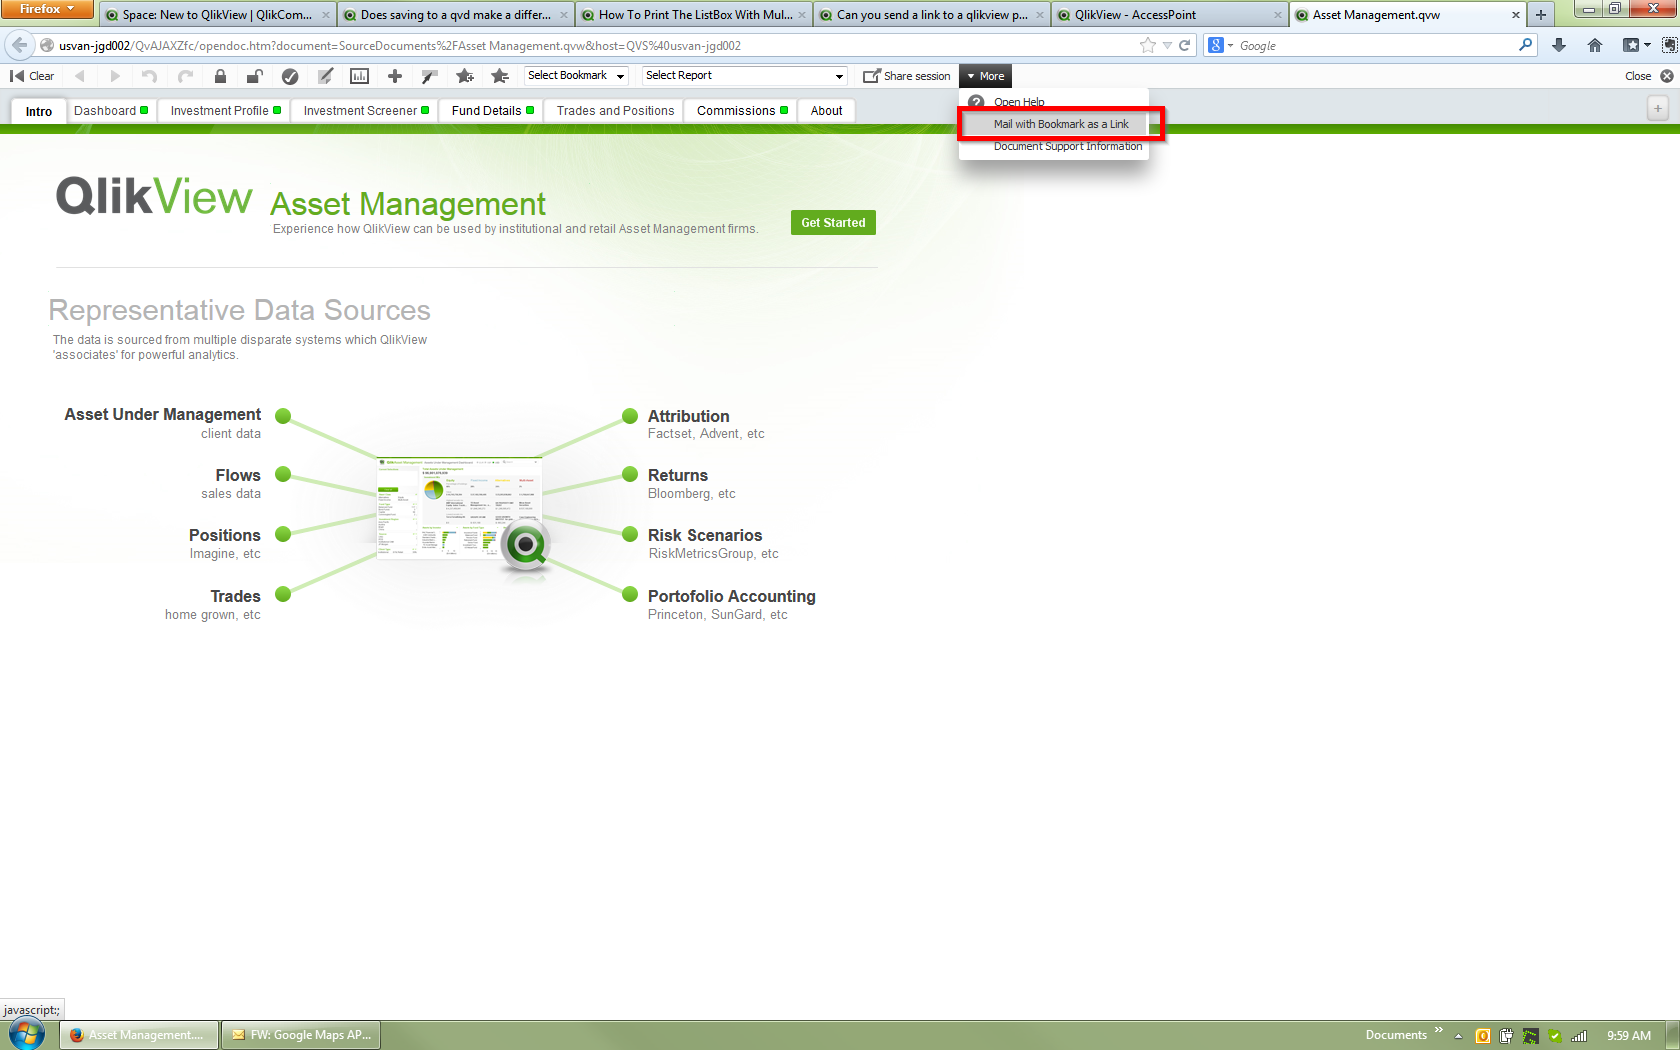
Task: Click the Back selection arrow in QlikView toolbar
Action: click(x=80, y=76)
